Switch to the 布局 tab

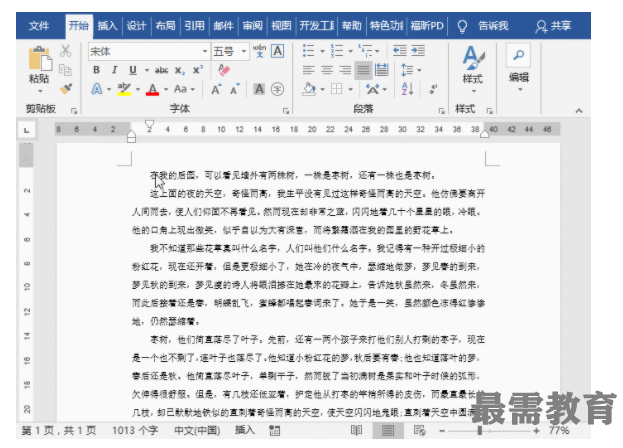pyautogui.click(x=166, y=26)
